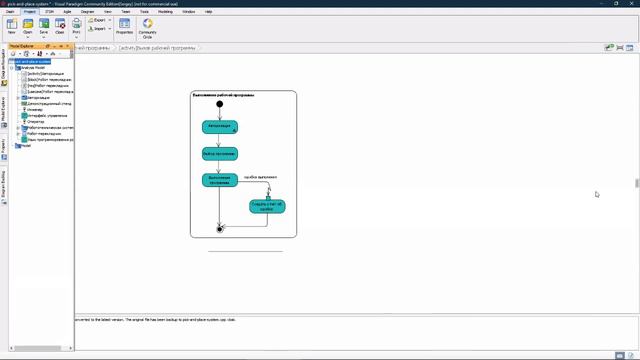Click the ошибка выполнения flow label
The image size is (640, 360).
tap(260, 177)
